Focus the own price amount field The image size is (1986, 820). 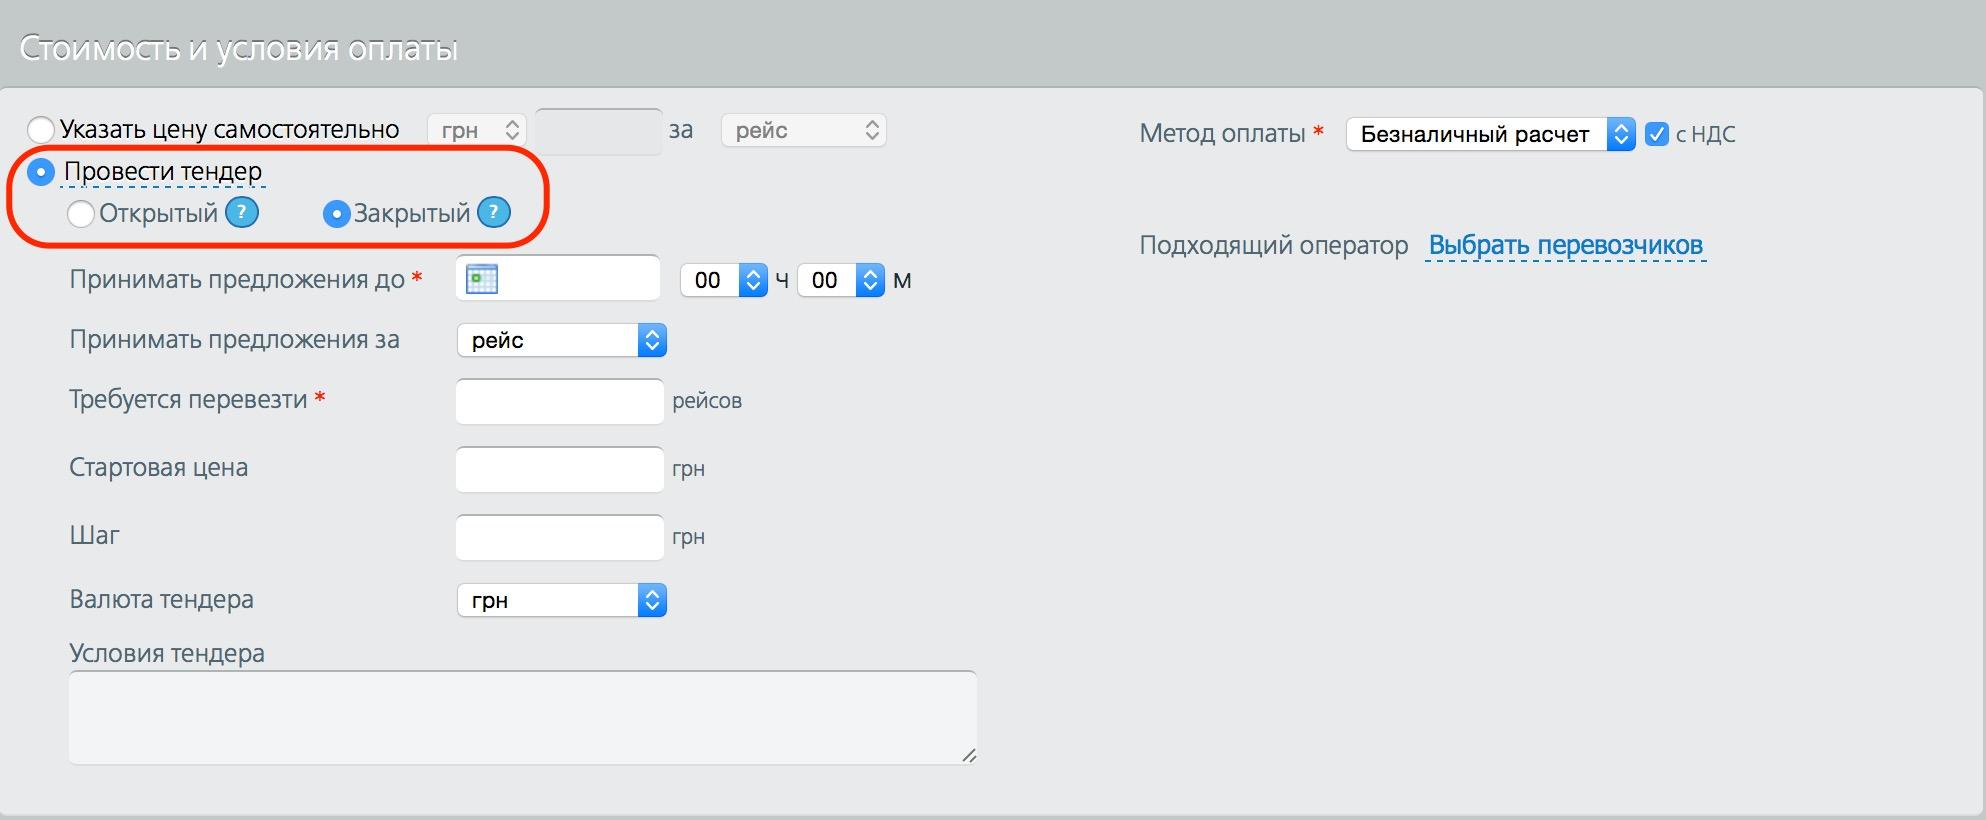(x=599, y=131)
